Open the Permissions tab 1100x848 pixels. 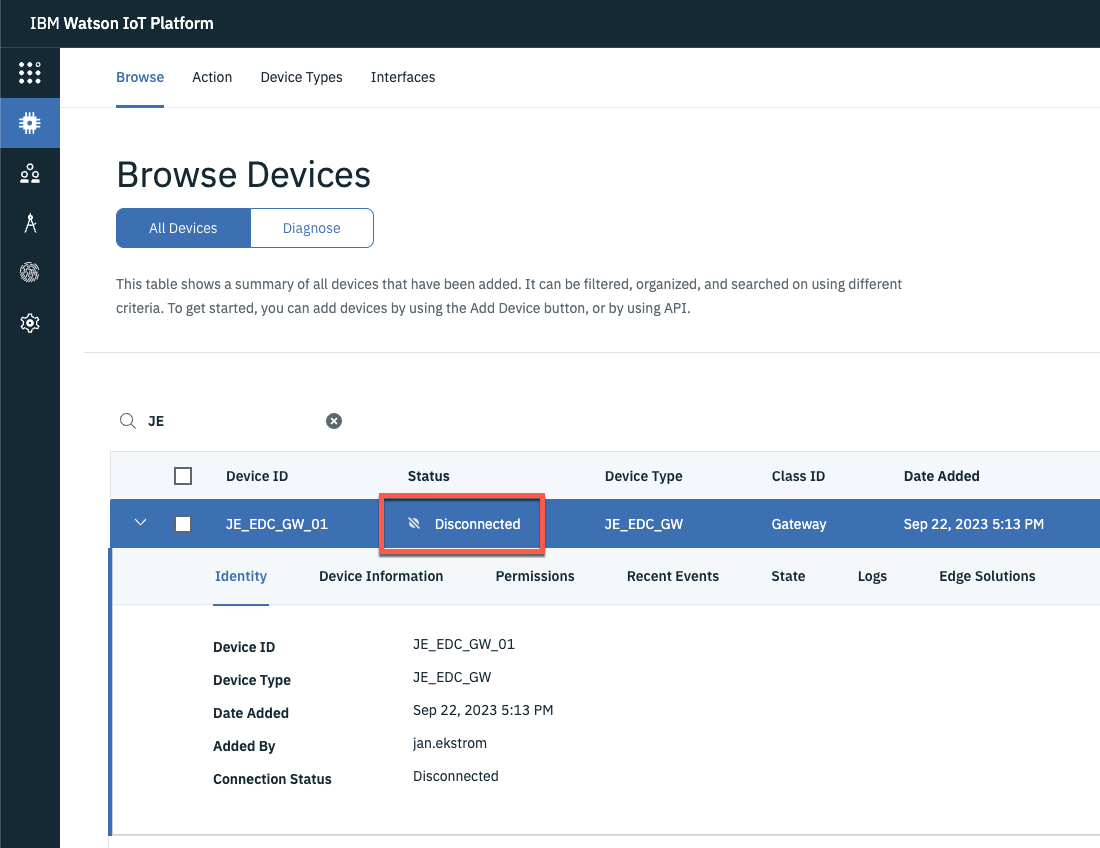point(535,576)
